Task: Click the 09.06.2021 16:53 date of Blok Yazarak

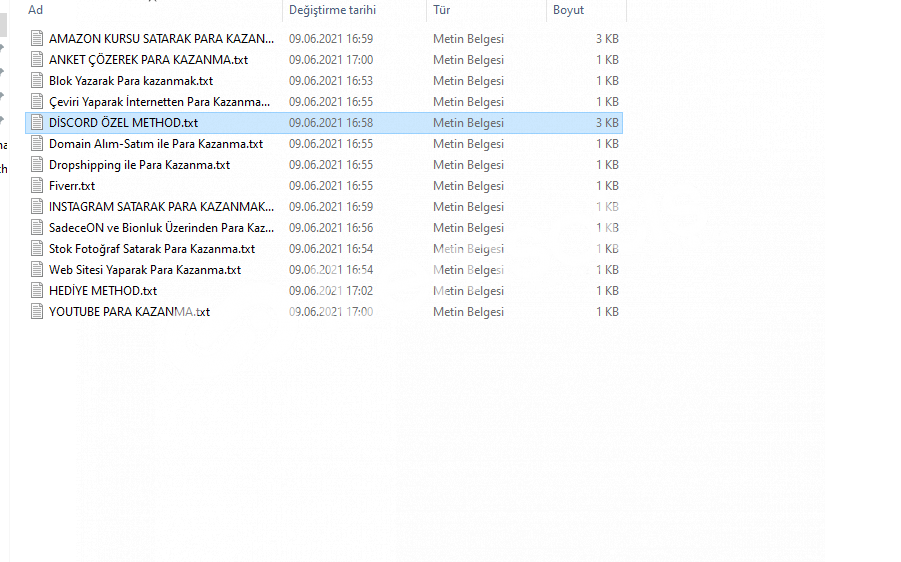Action: coord(331,80)
